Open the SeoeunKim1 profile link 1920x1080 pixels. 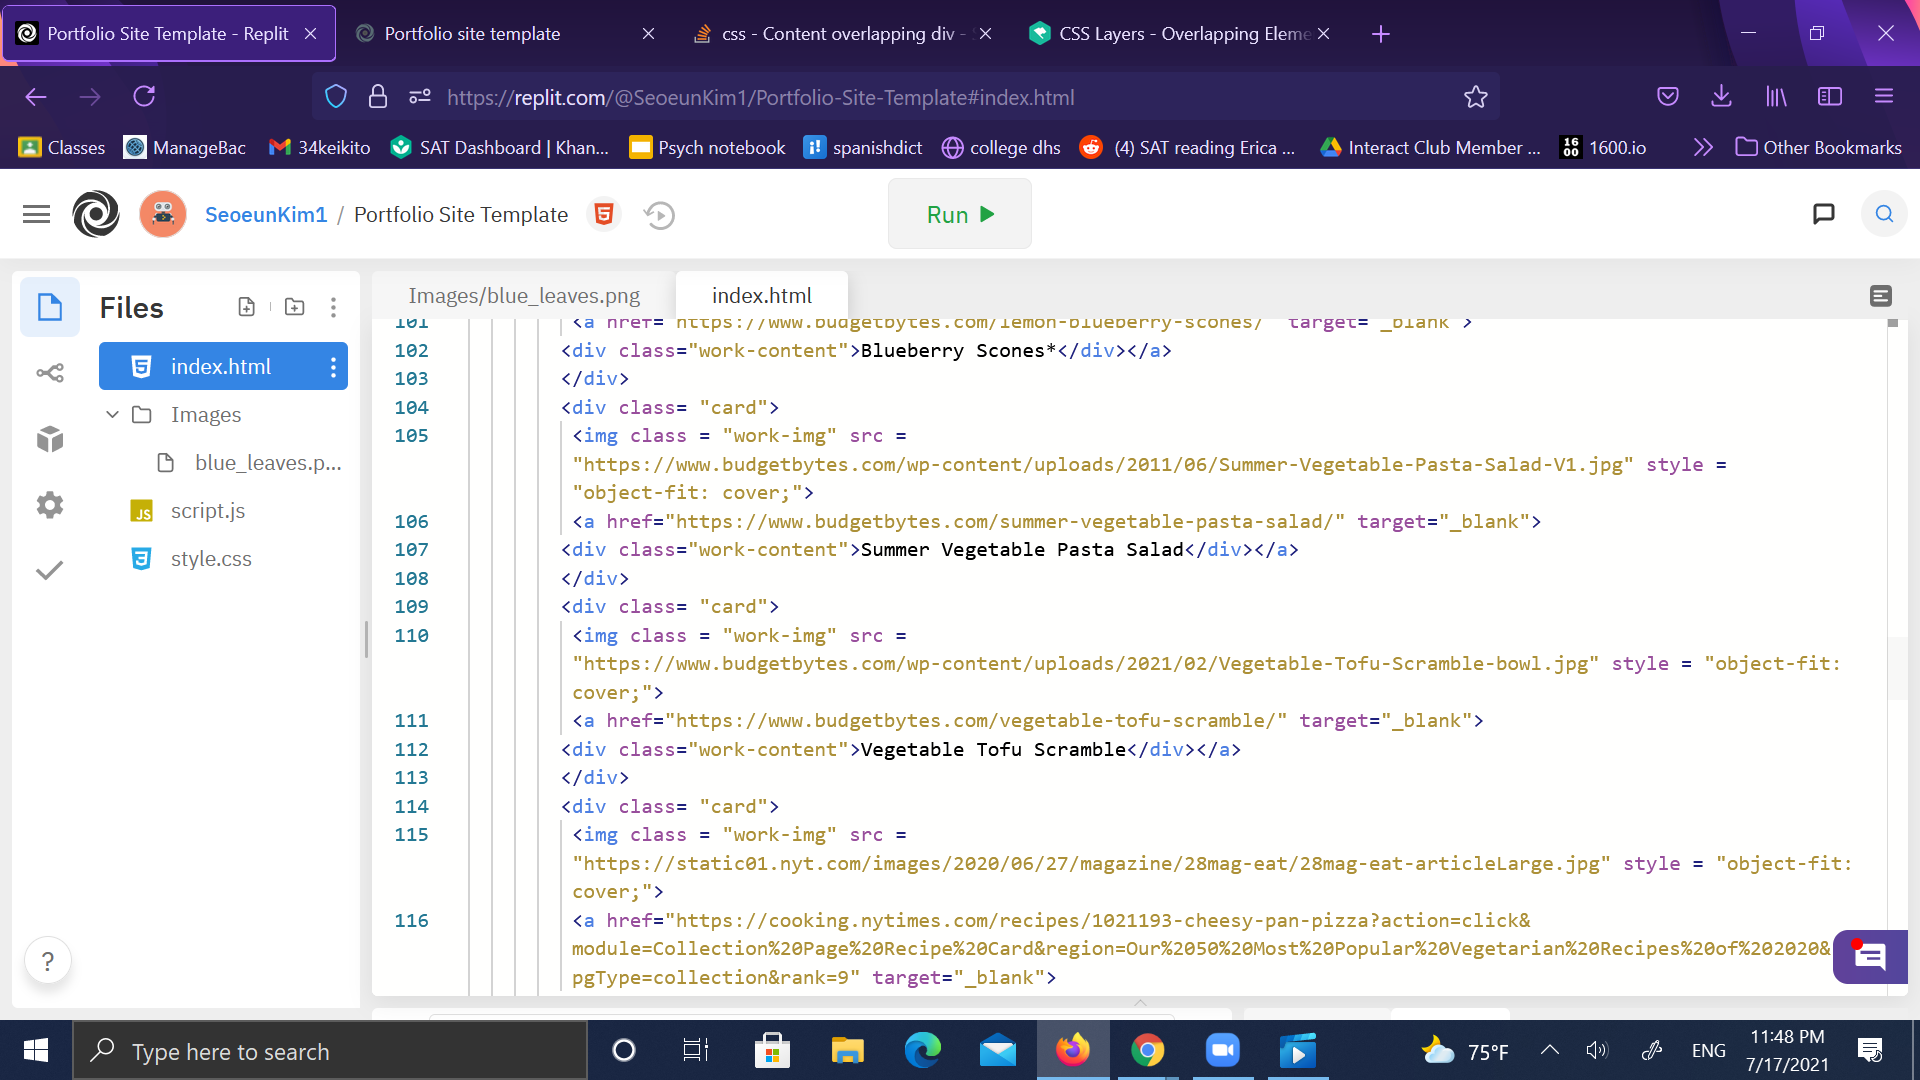point(266,215)
